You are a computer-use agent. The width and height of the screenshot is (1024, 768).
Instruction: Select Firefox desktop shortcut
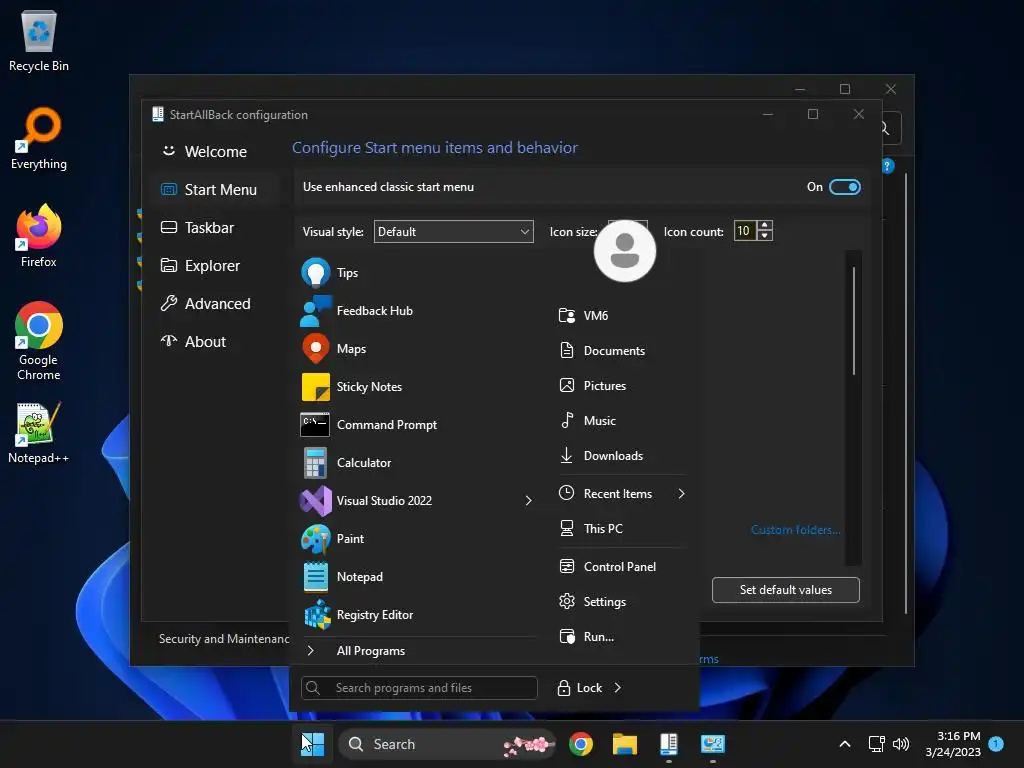point(39,236)
